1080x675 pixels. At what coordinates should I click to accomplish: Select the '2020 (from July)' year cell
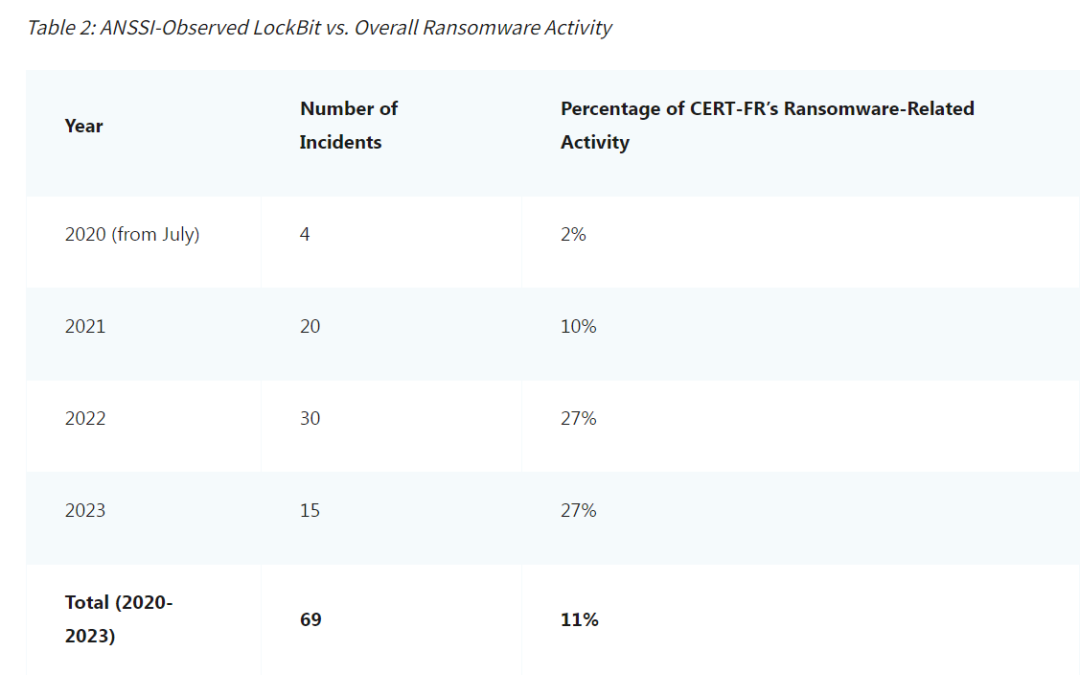click(x=132, y=235)
